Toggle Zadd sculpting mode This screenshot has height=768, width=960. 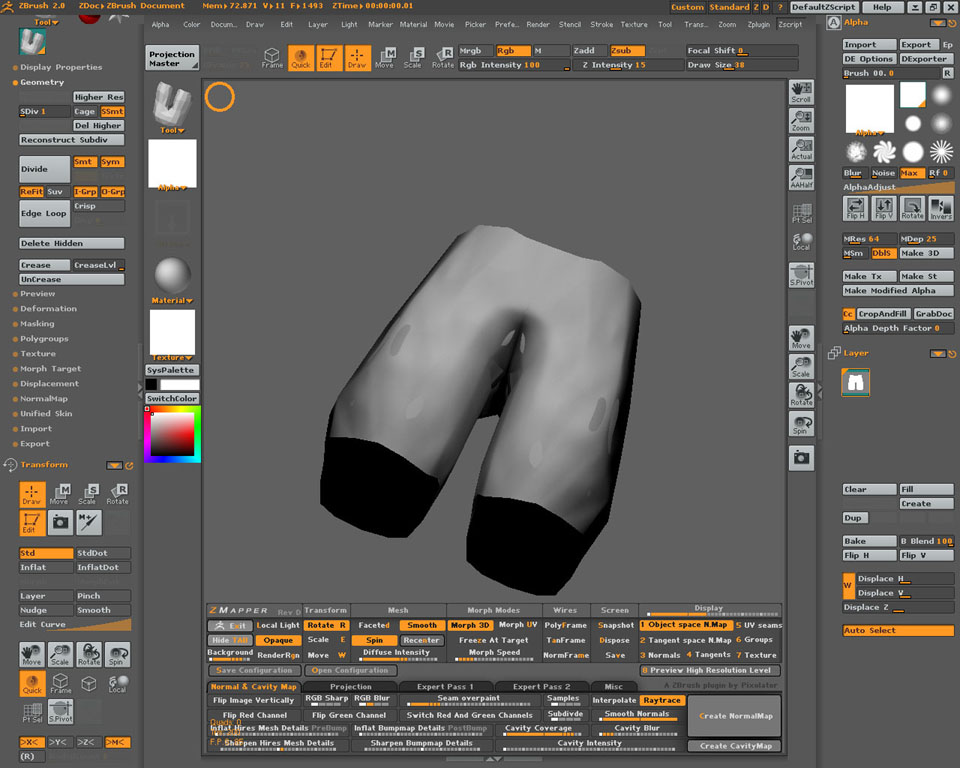[587, 50]
